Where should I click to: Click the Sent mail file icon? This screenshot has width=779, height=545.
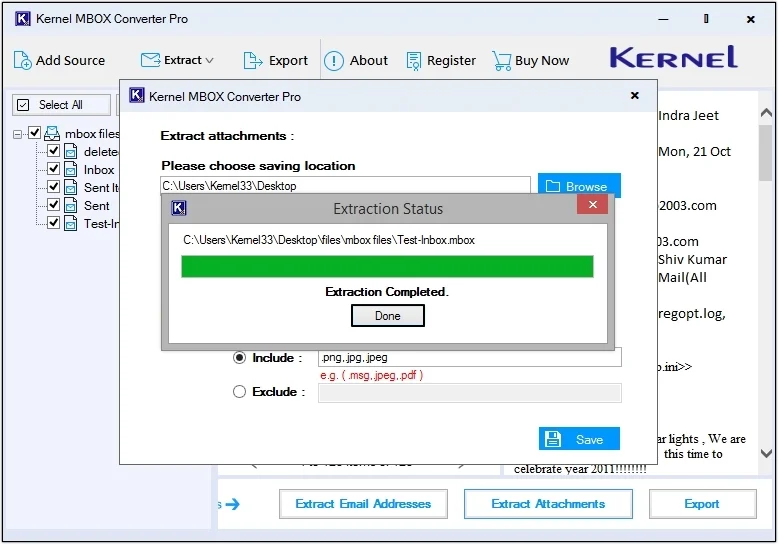[71, 205]
